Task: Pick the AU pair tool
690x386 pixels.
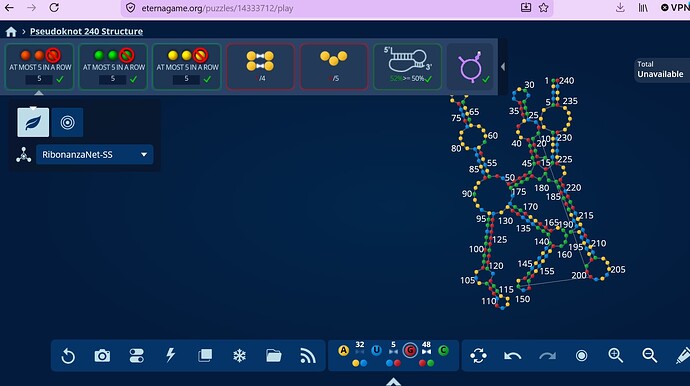Action: pyautogui.click(x=360, y=363)
